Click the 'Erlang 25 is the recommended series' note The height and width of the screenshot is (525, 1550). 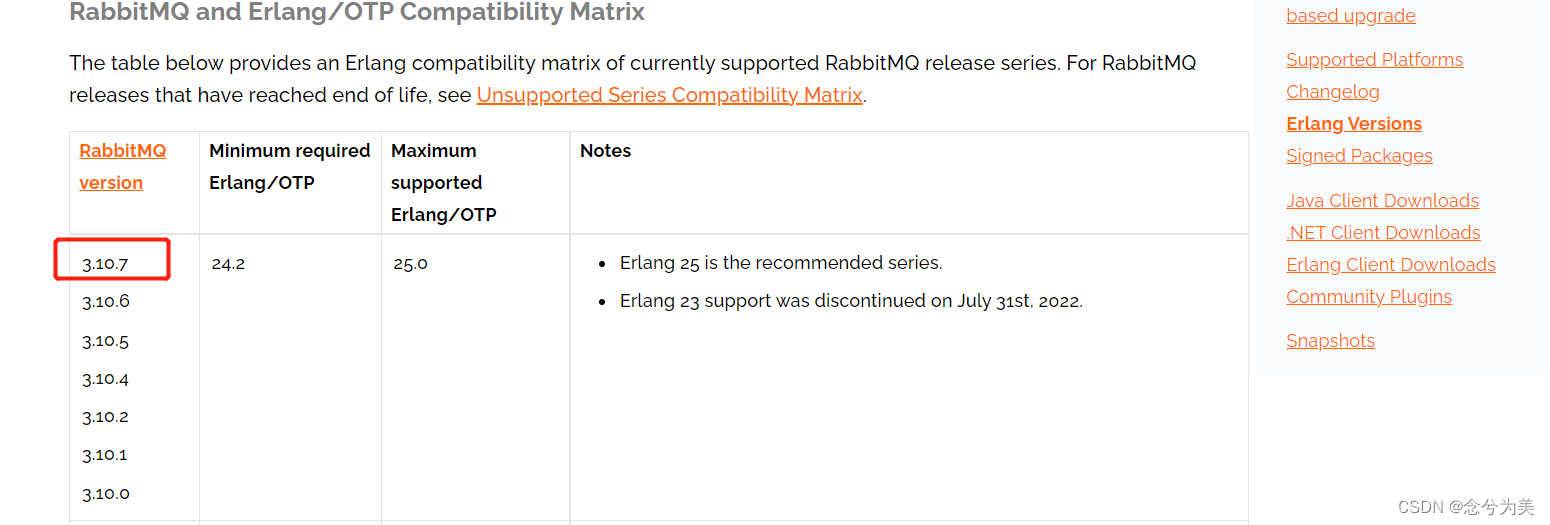point(780,263)
